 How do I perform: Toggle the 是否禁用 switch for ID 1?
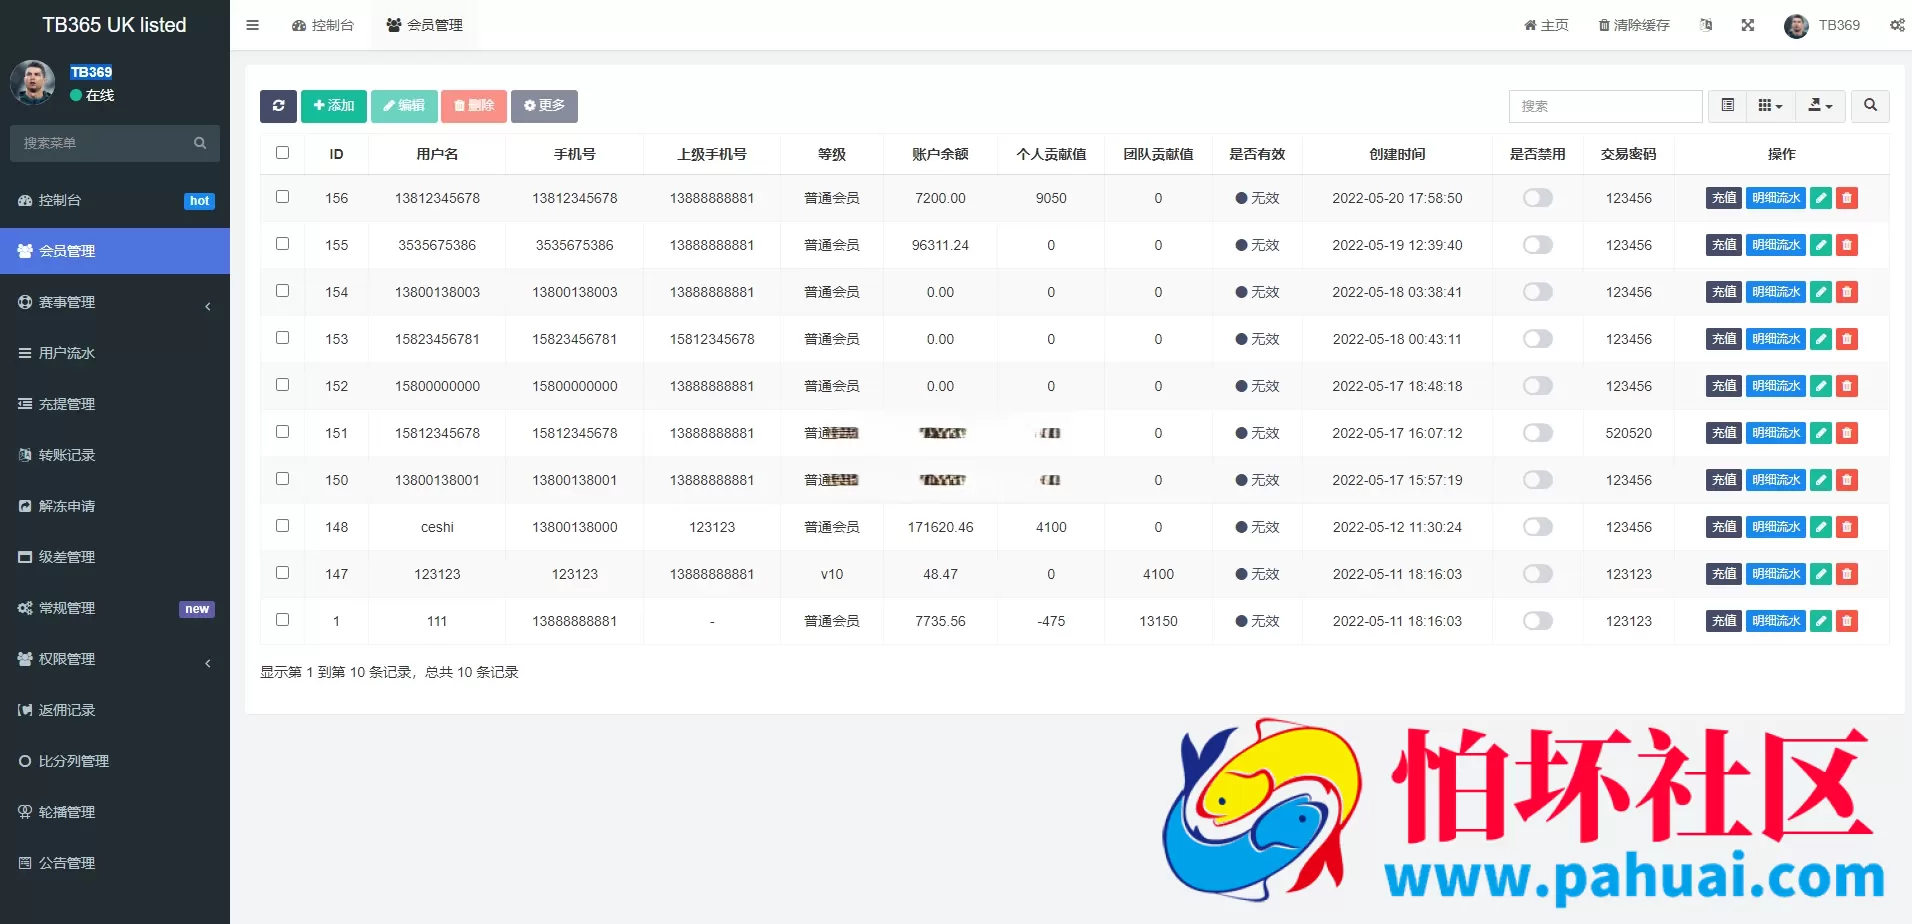(1537, 621)
